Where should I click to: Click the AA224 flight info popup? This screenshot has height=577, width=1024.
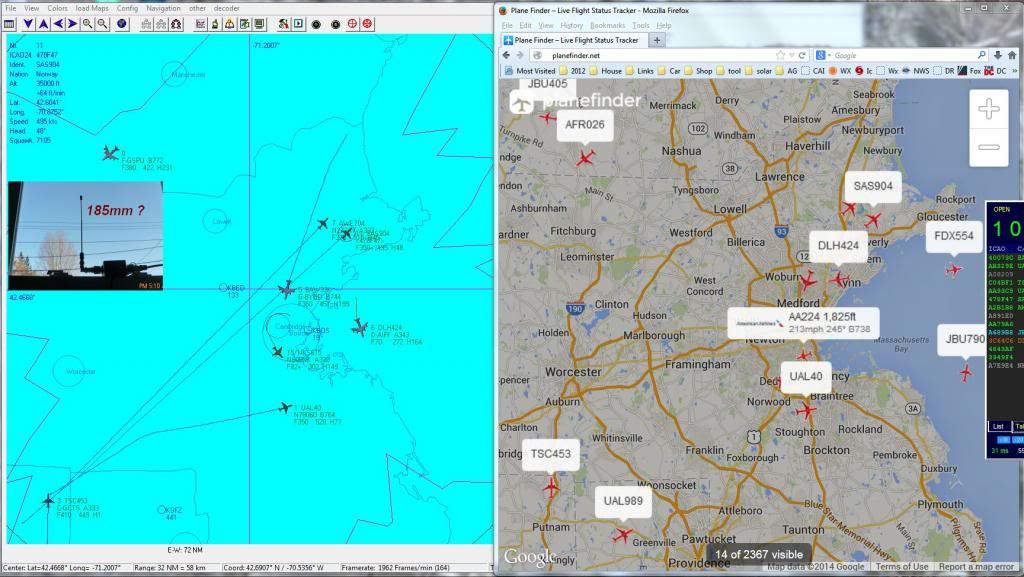(805, 323)
